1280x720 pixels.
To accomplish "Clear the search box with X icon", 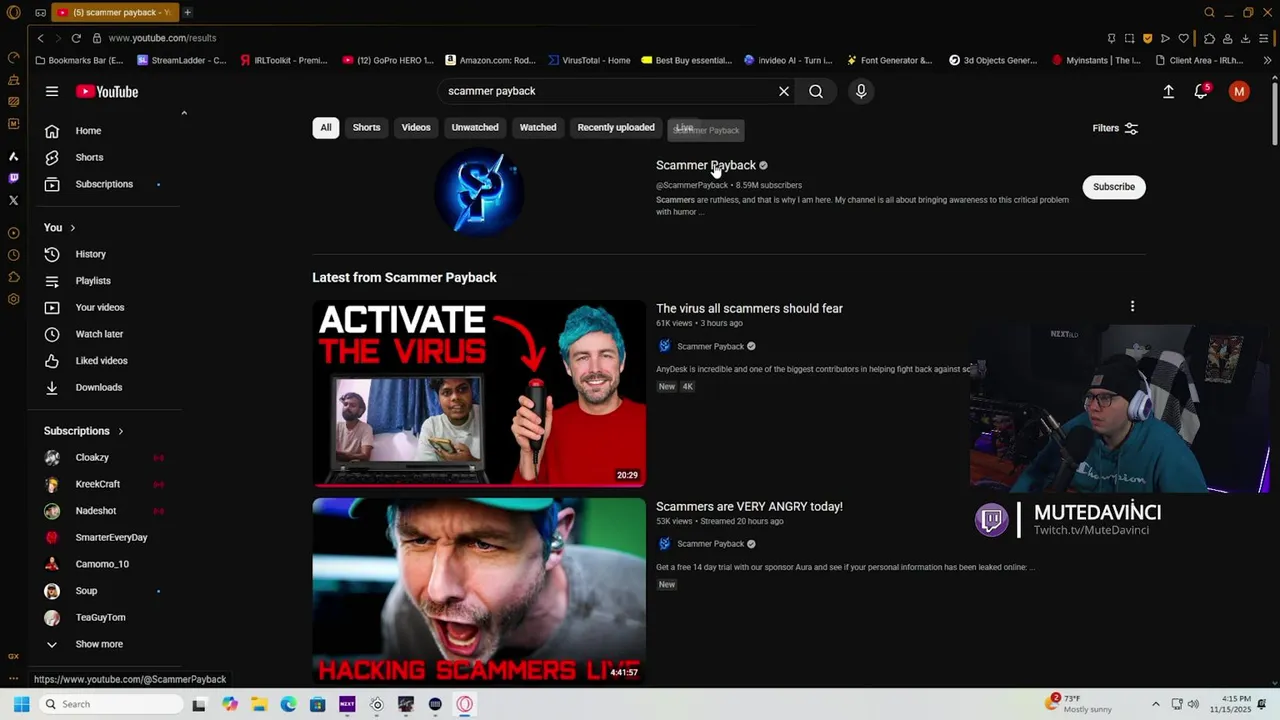I will tap(784, 91).
